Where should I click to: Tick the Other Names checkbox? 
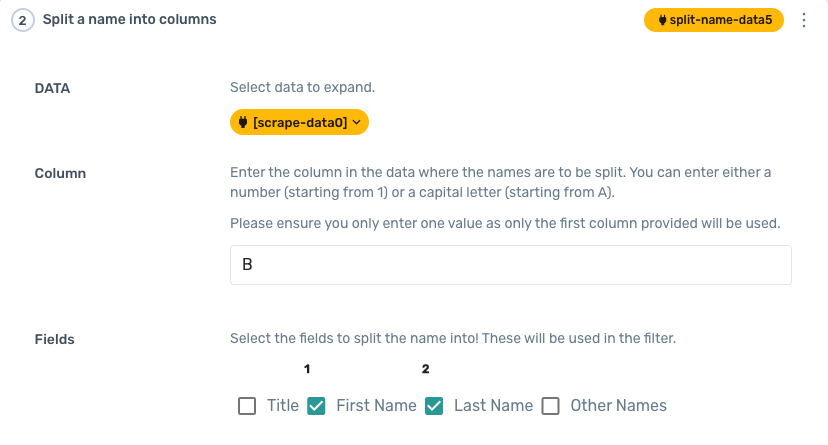click(550, 406)
